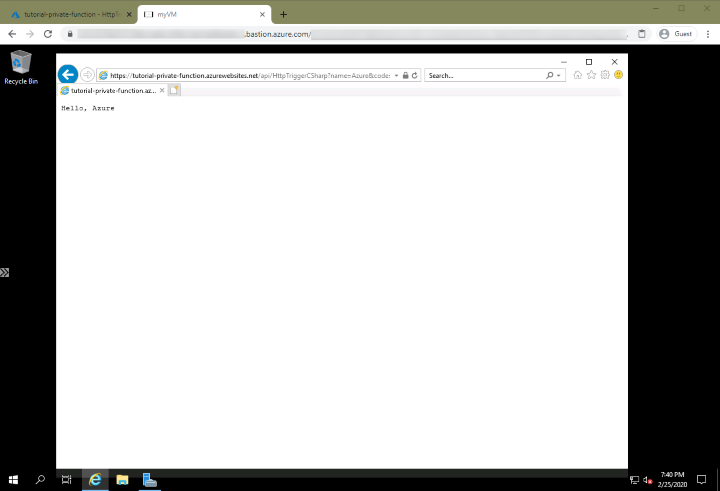Open a new tab in Internet Explorer
The image size is (720, 491).
[x=174, y=90]
